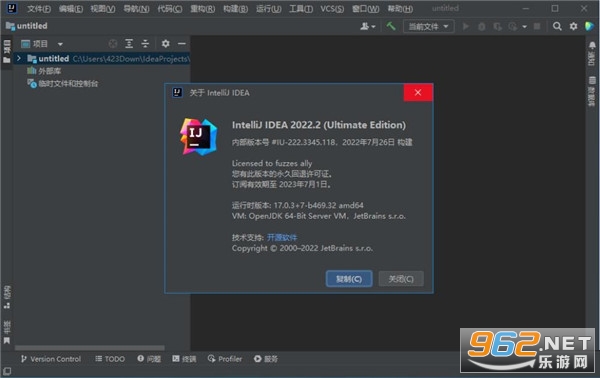Click the Project panel horizontal scrollbar

[x=90, y=348]
